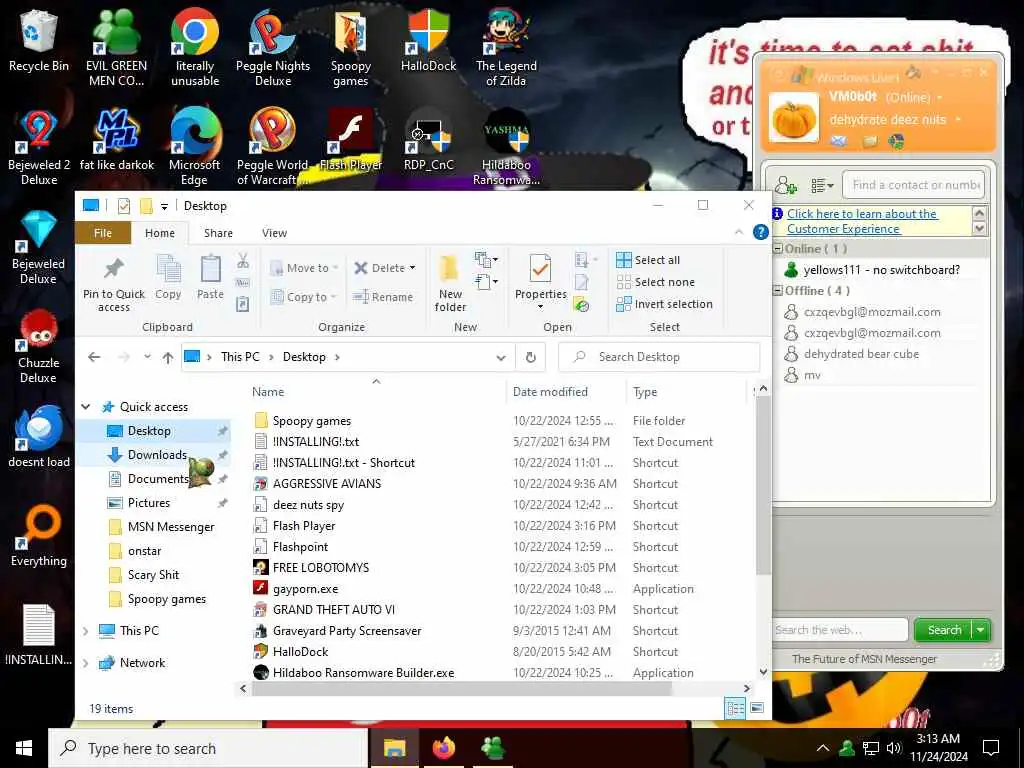Screen dimensions: 1024x768
Task: Create a New folder from the ribbon
Action: pyautogui.click(x=450, y=283)
